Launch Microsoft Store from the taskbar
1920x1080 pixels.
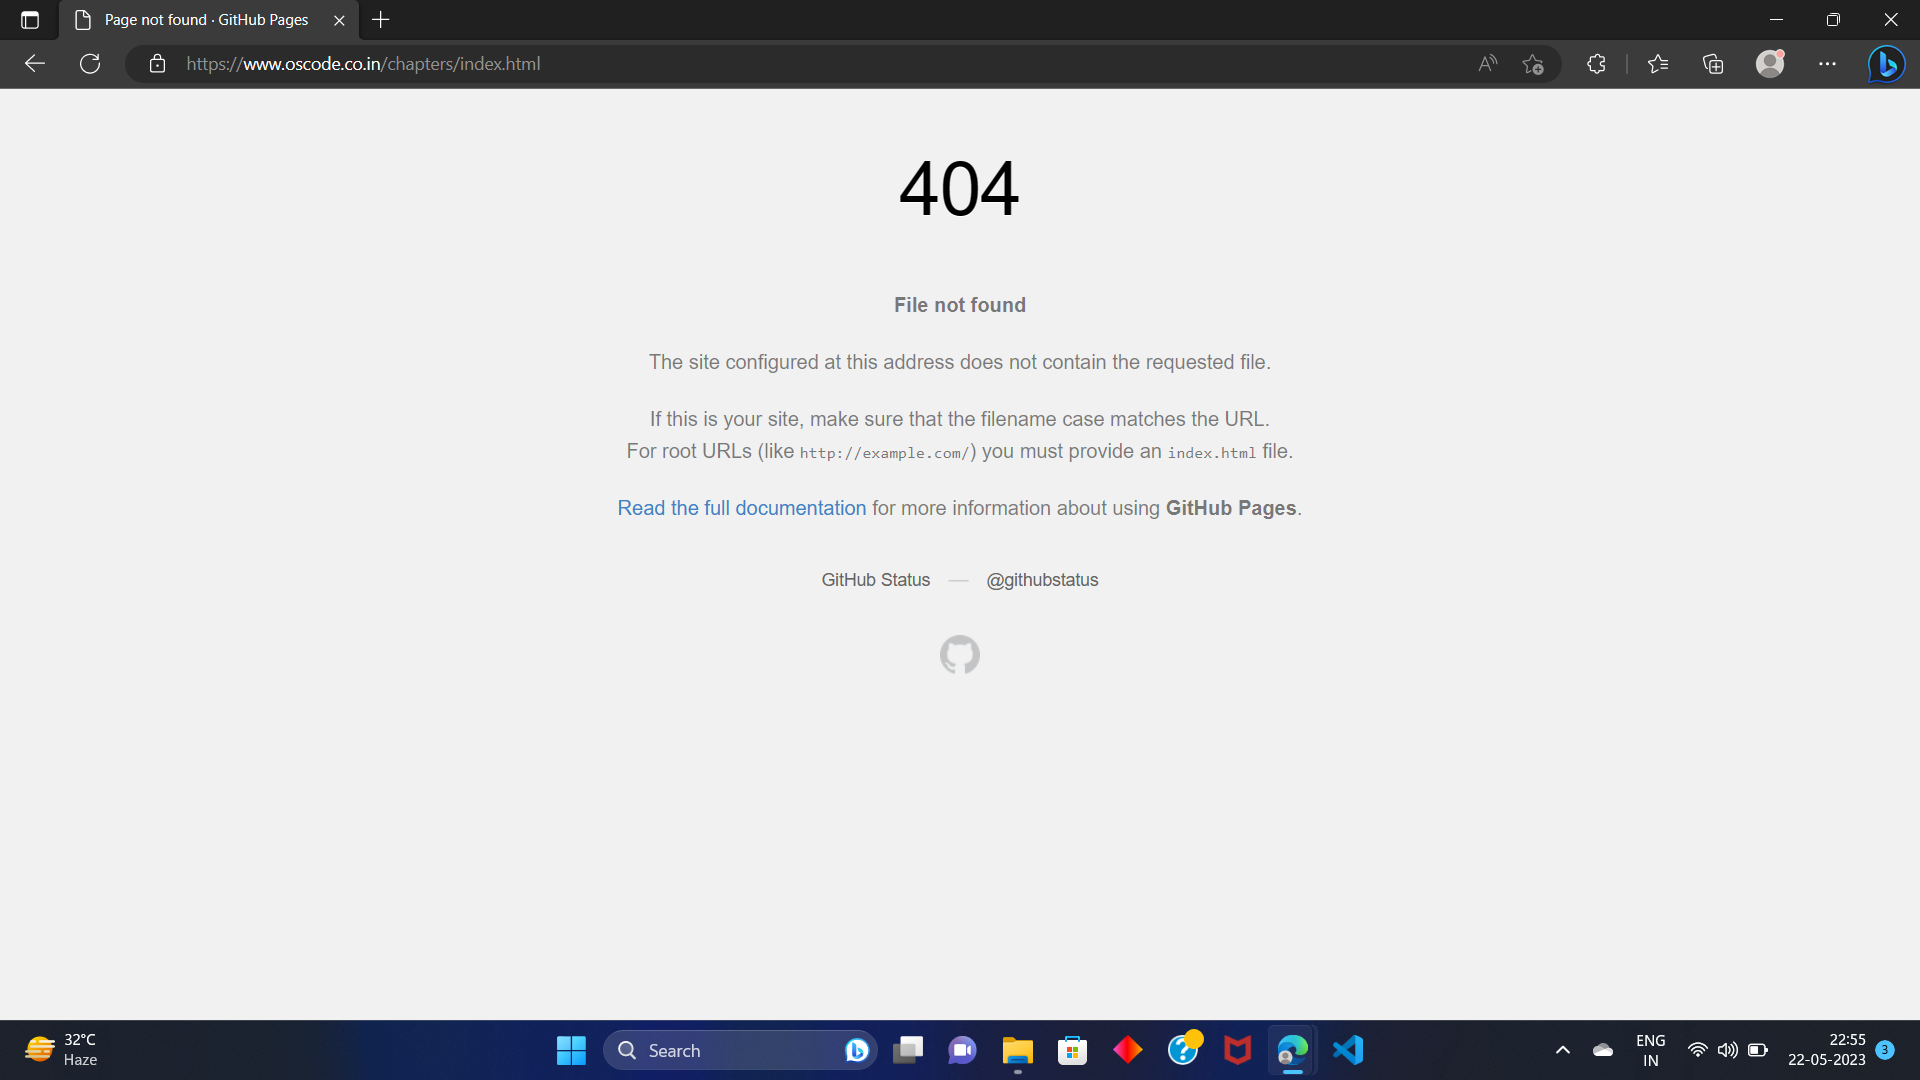pos(1071,1050)
